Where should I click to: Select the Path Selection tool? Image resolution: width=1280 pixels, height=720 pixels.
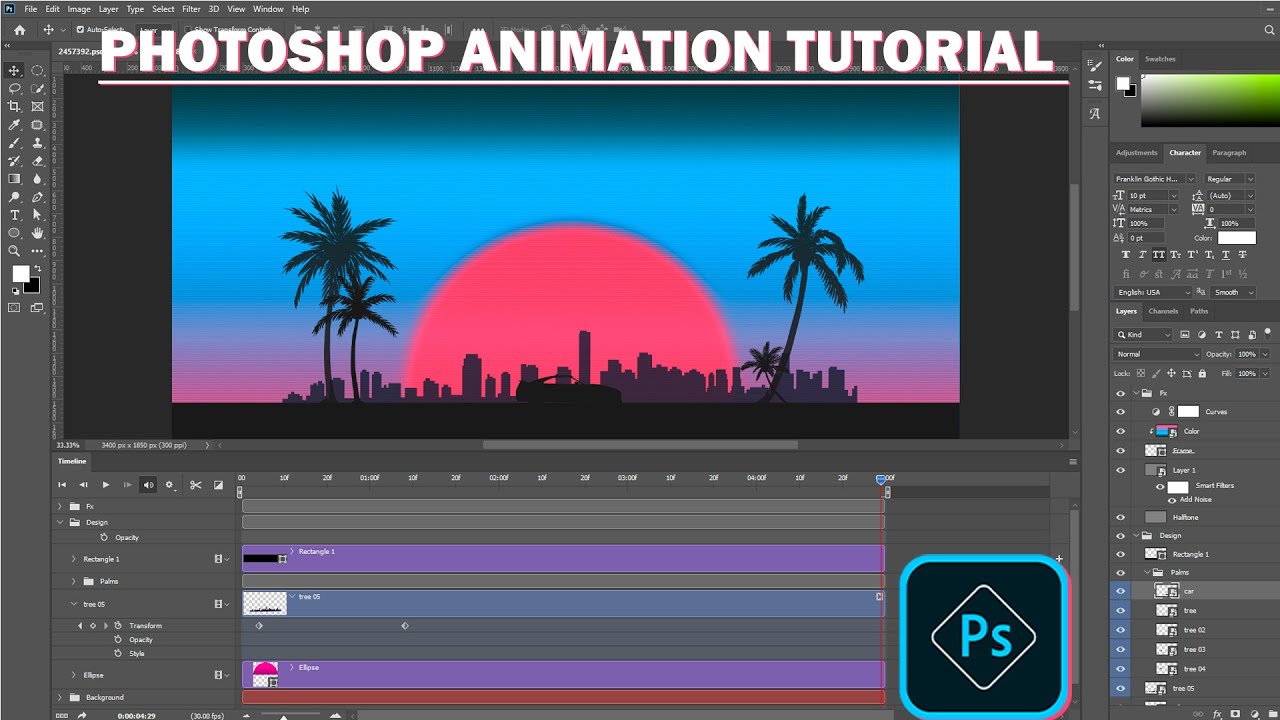(x=37, y=215)
